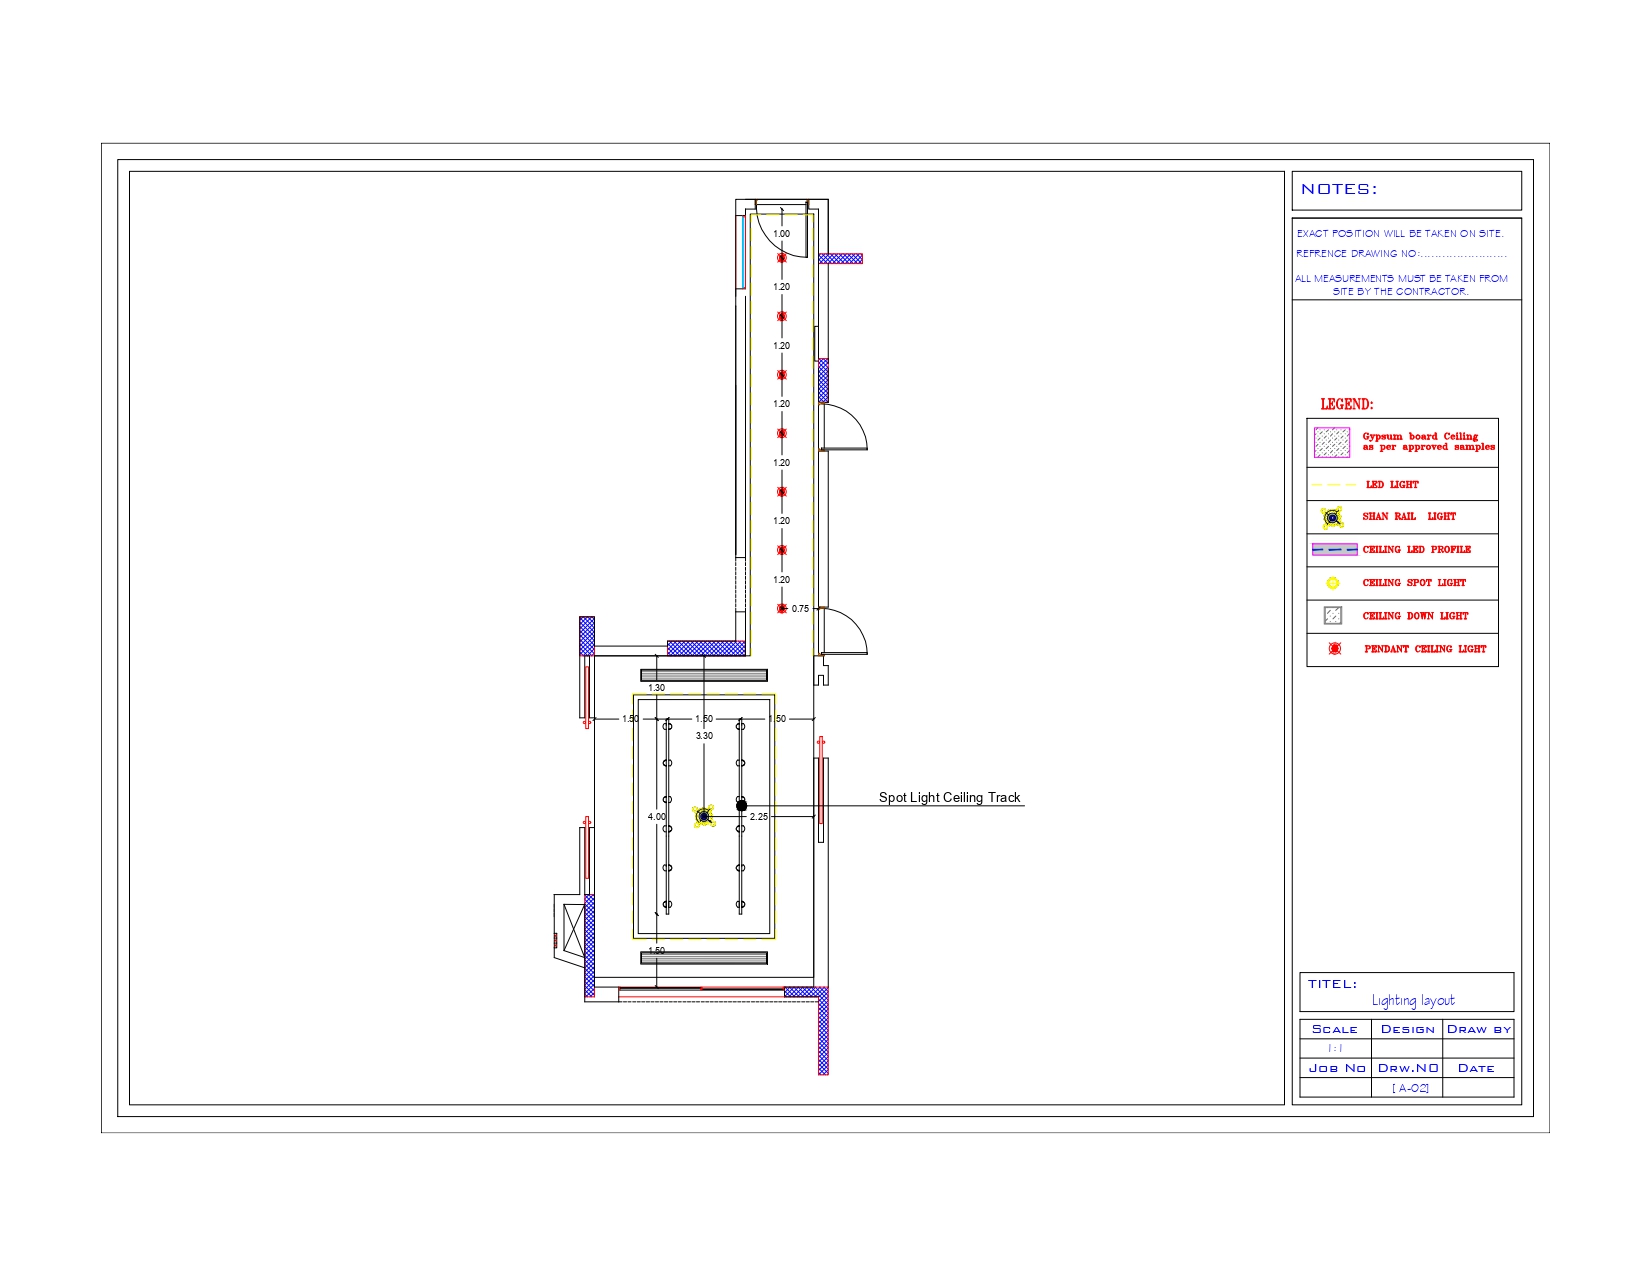Select the 4.00 vertical dimension label
The image size is (1650, 1275).
657,815
